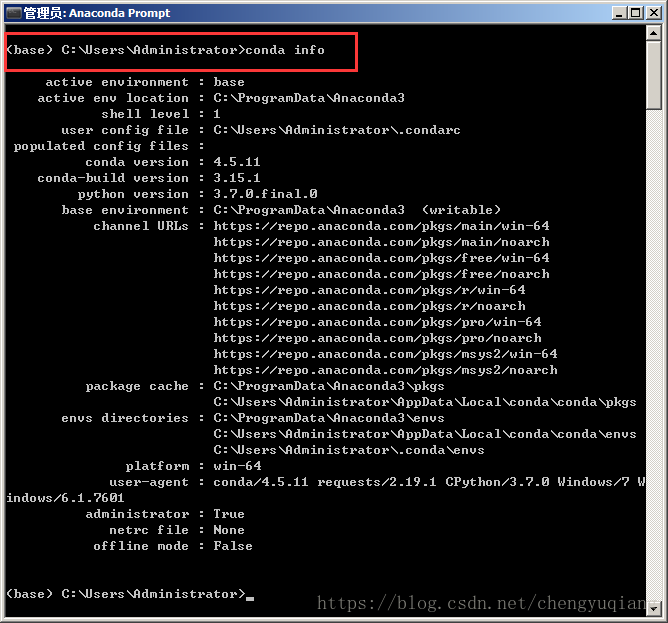Click the 'offline mode : False' line
This screenshot has height=623, width=668.
coord(173,546)
